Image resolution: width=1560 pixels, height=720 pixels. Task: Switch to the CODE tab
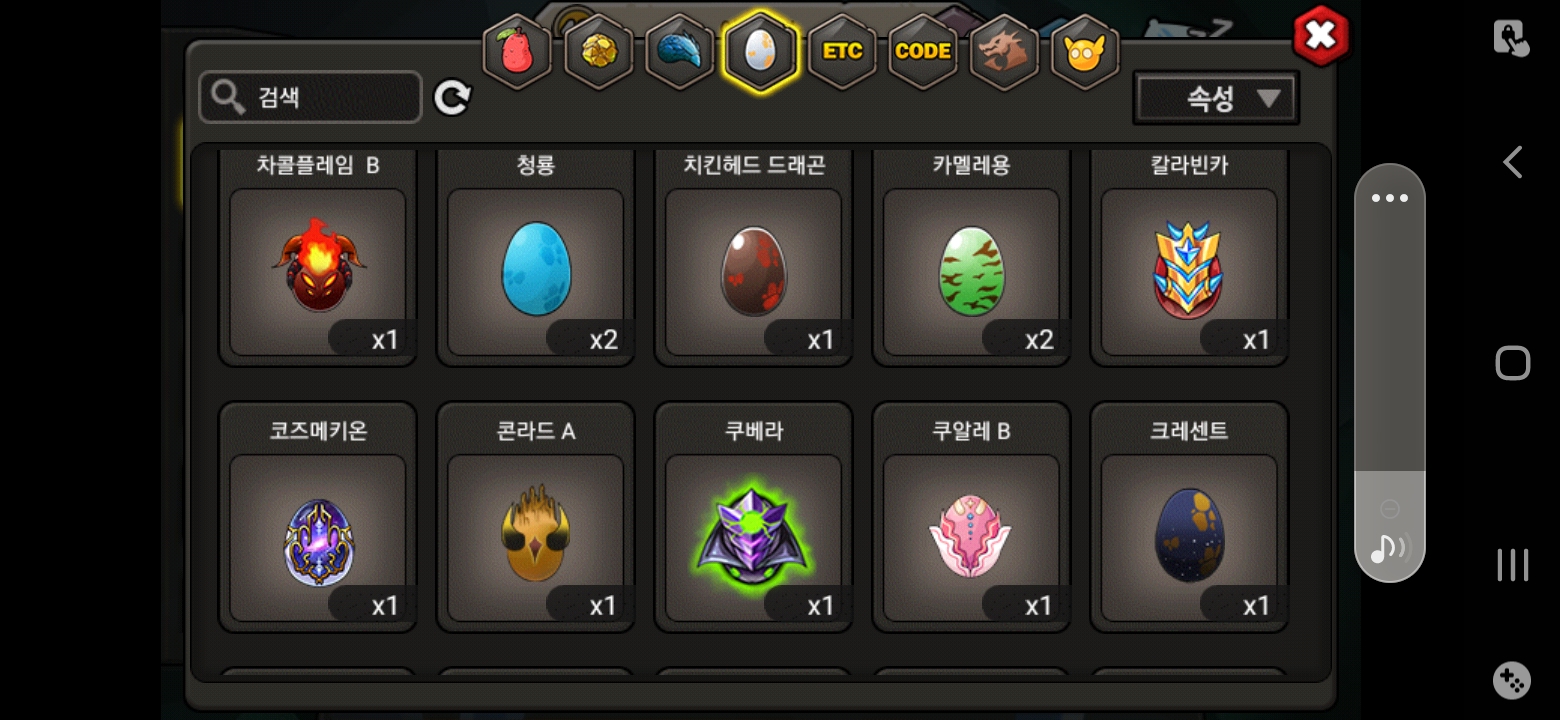(x=923, y=52)
